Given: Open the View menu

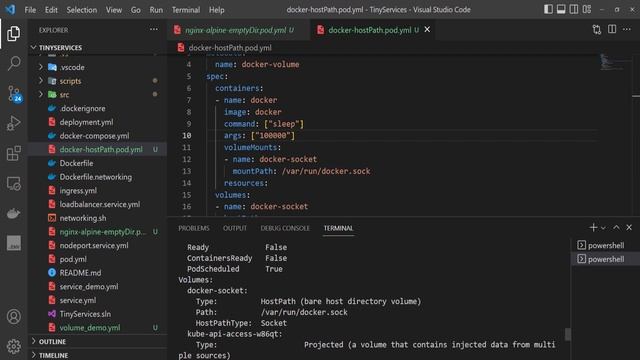Looking at the screenshot, I should coord(114,10).
